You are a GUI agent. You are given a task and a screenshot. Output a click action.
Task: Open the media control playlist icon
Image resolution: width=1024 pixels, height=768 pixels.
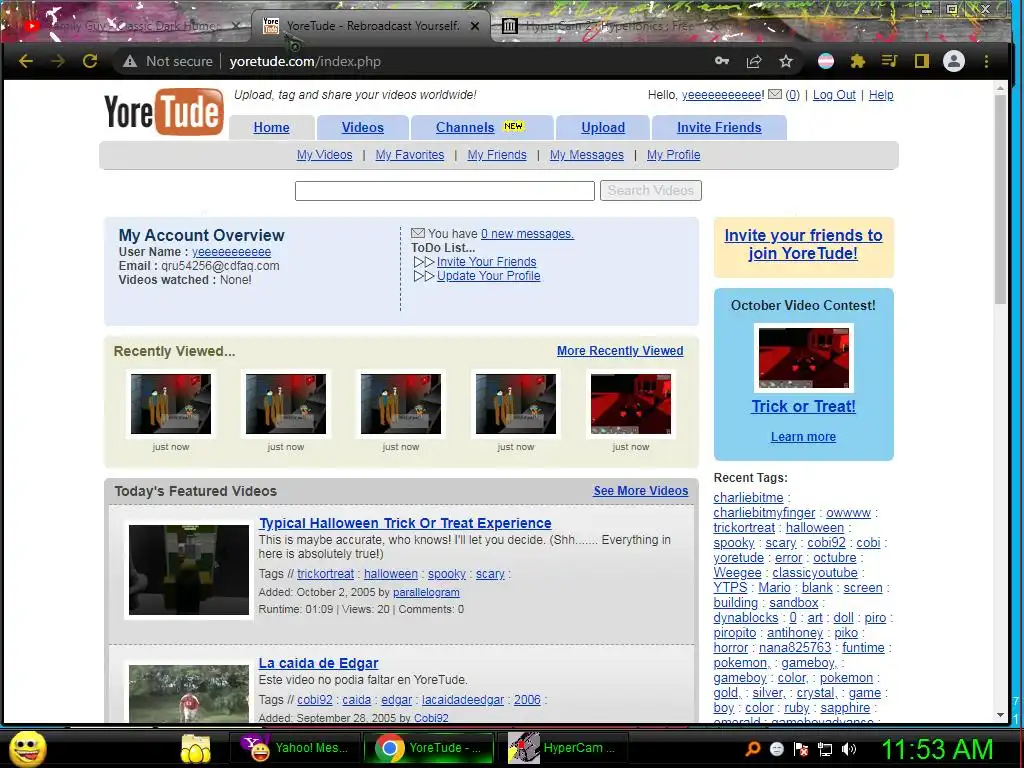tap(889, 61)
